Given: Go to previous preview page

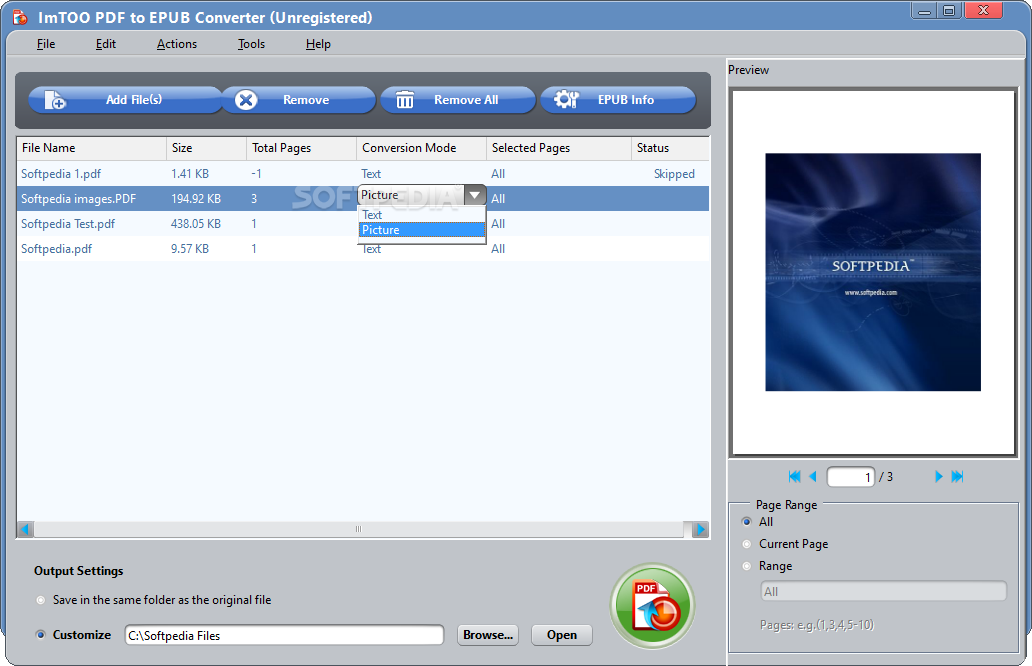Looking at the screenshot, I should 813,476.
